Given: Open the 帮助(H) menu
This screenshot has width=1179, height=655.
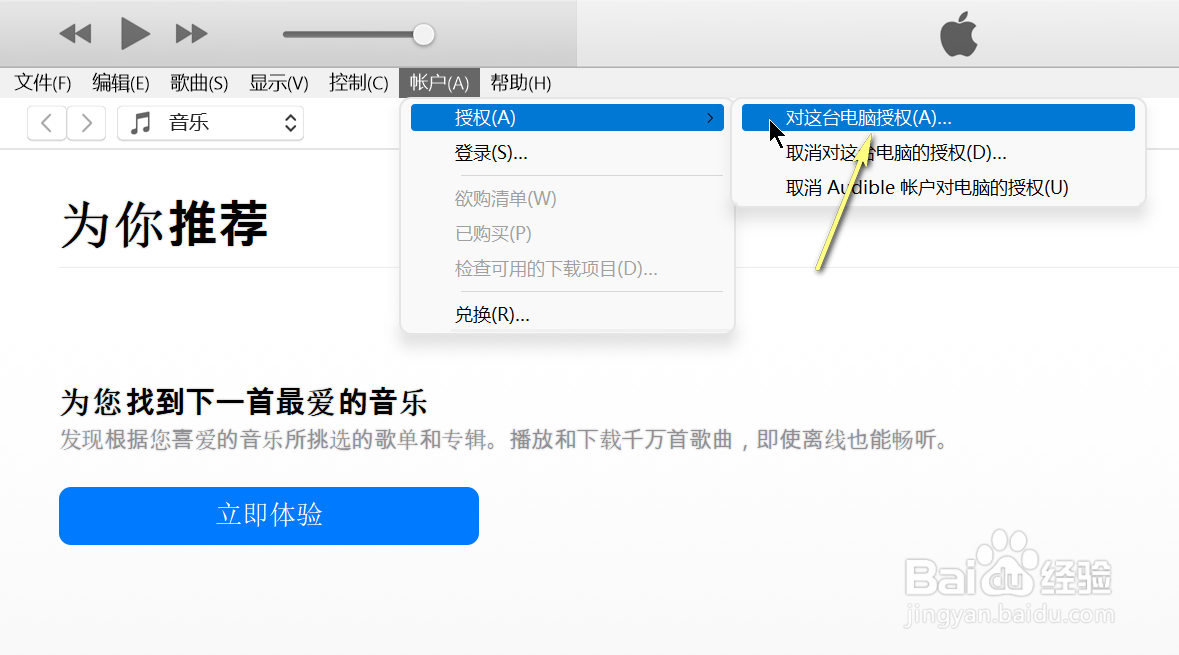Looking at the screenshot, I should pyautogui.click(x=520, y=82).
